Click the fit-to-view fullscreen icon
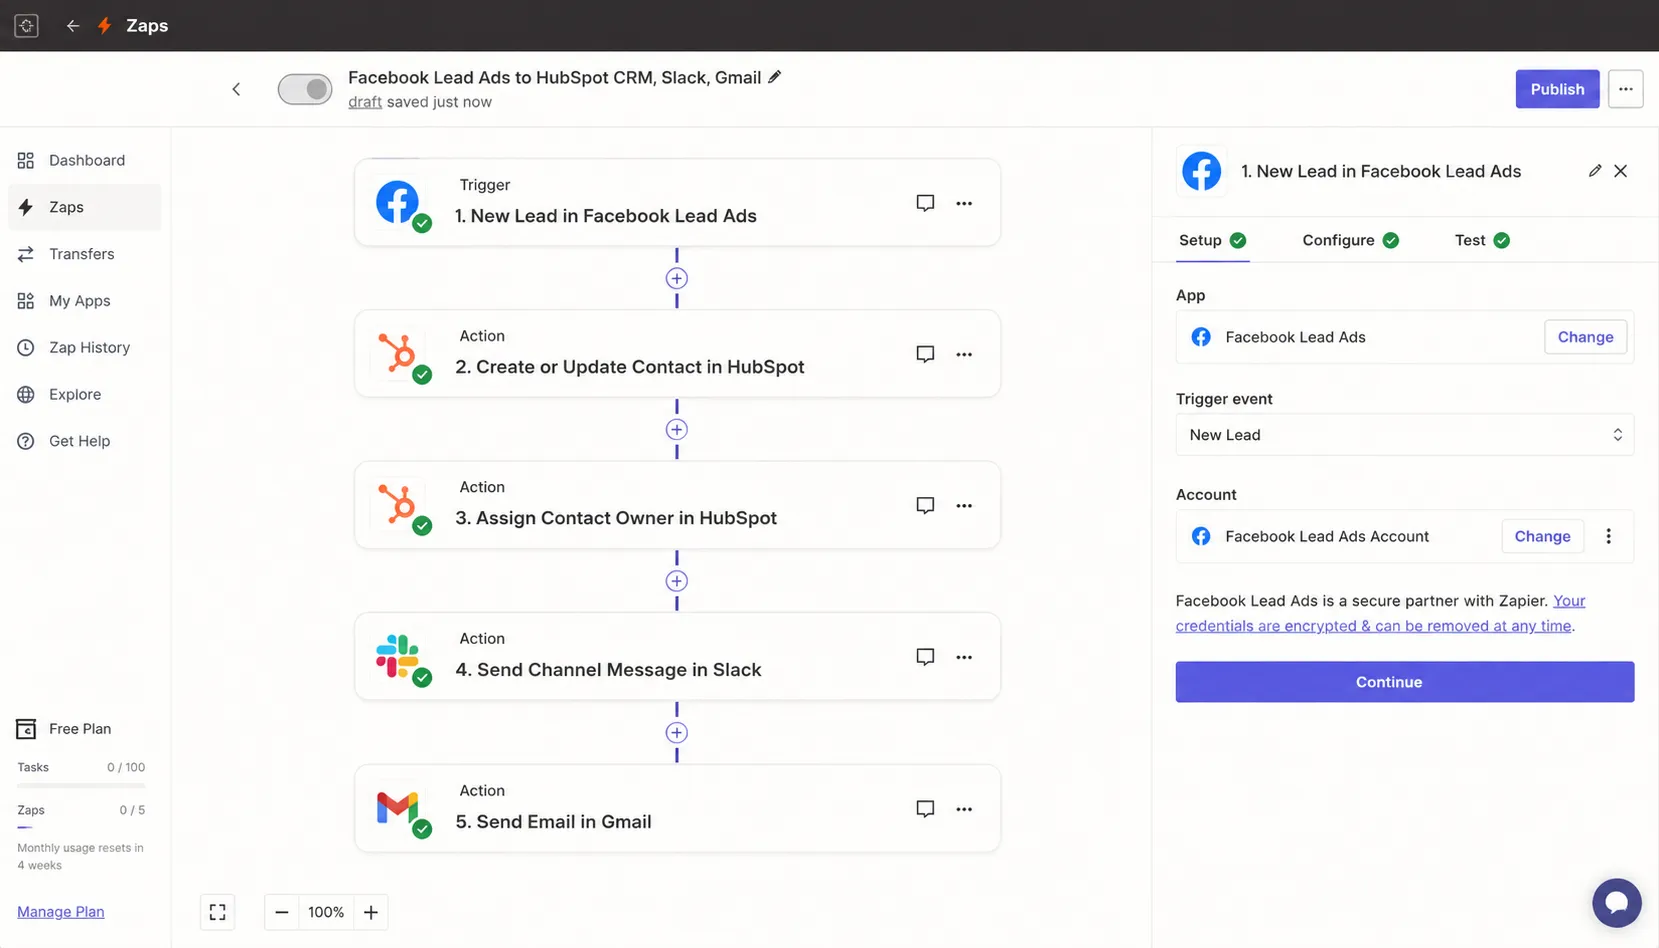The width and height of the screenshot is (1659, 948). [217, 912]
